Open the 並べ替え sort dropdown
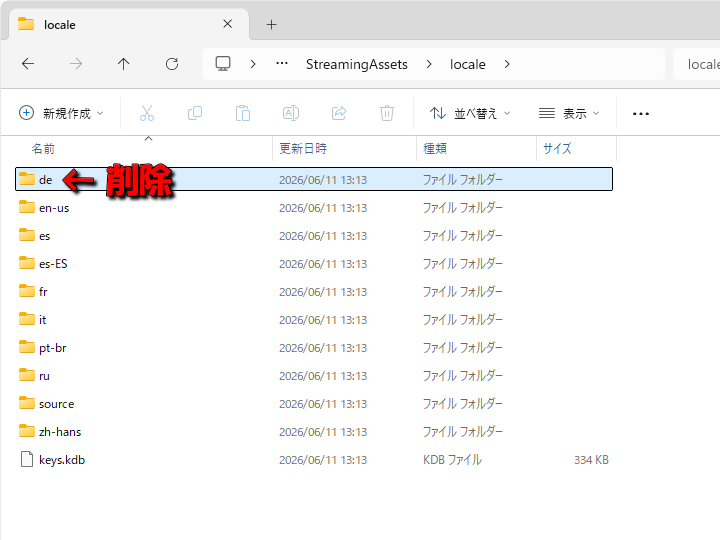Image resolution: width=720 pixels, height=540 pixels. 470,113
